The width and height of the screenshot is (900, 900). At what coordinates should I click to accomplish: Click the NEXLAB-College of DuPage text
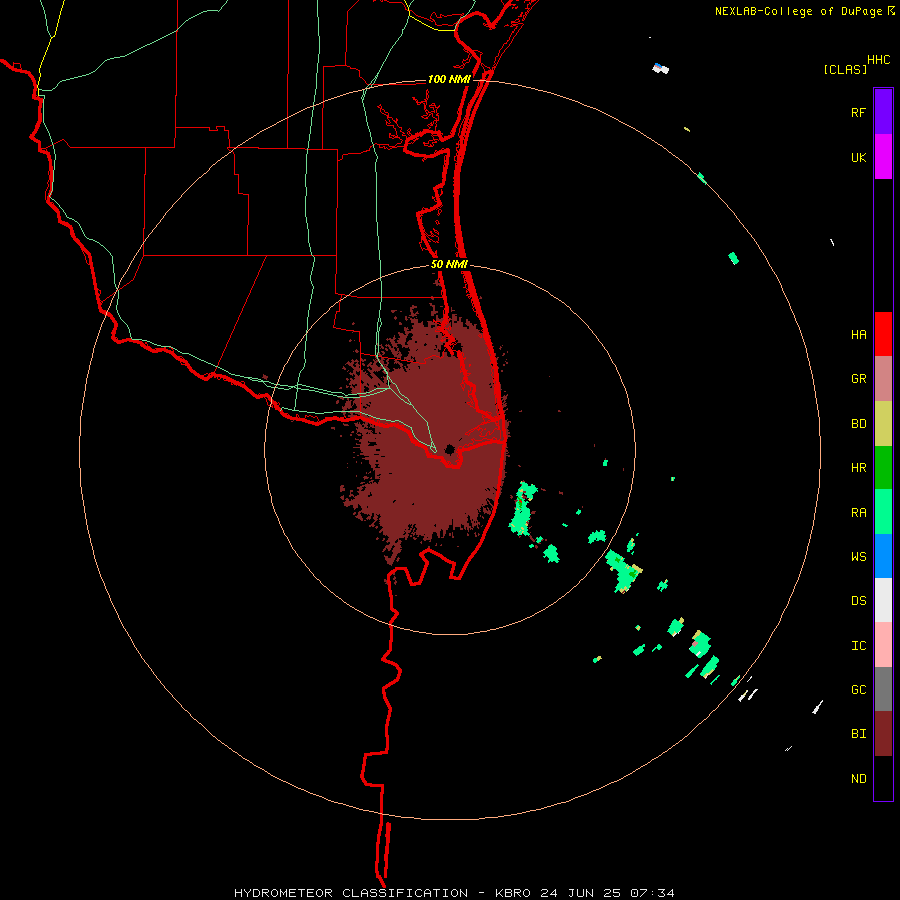click(799, 11)
